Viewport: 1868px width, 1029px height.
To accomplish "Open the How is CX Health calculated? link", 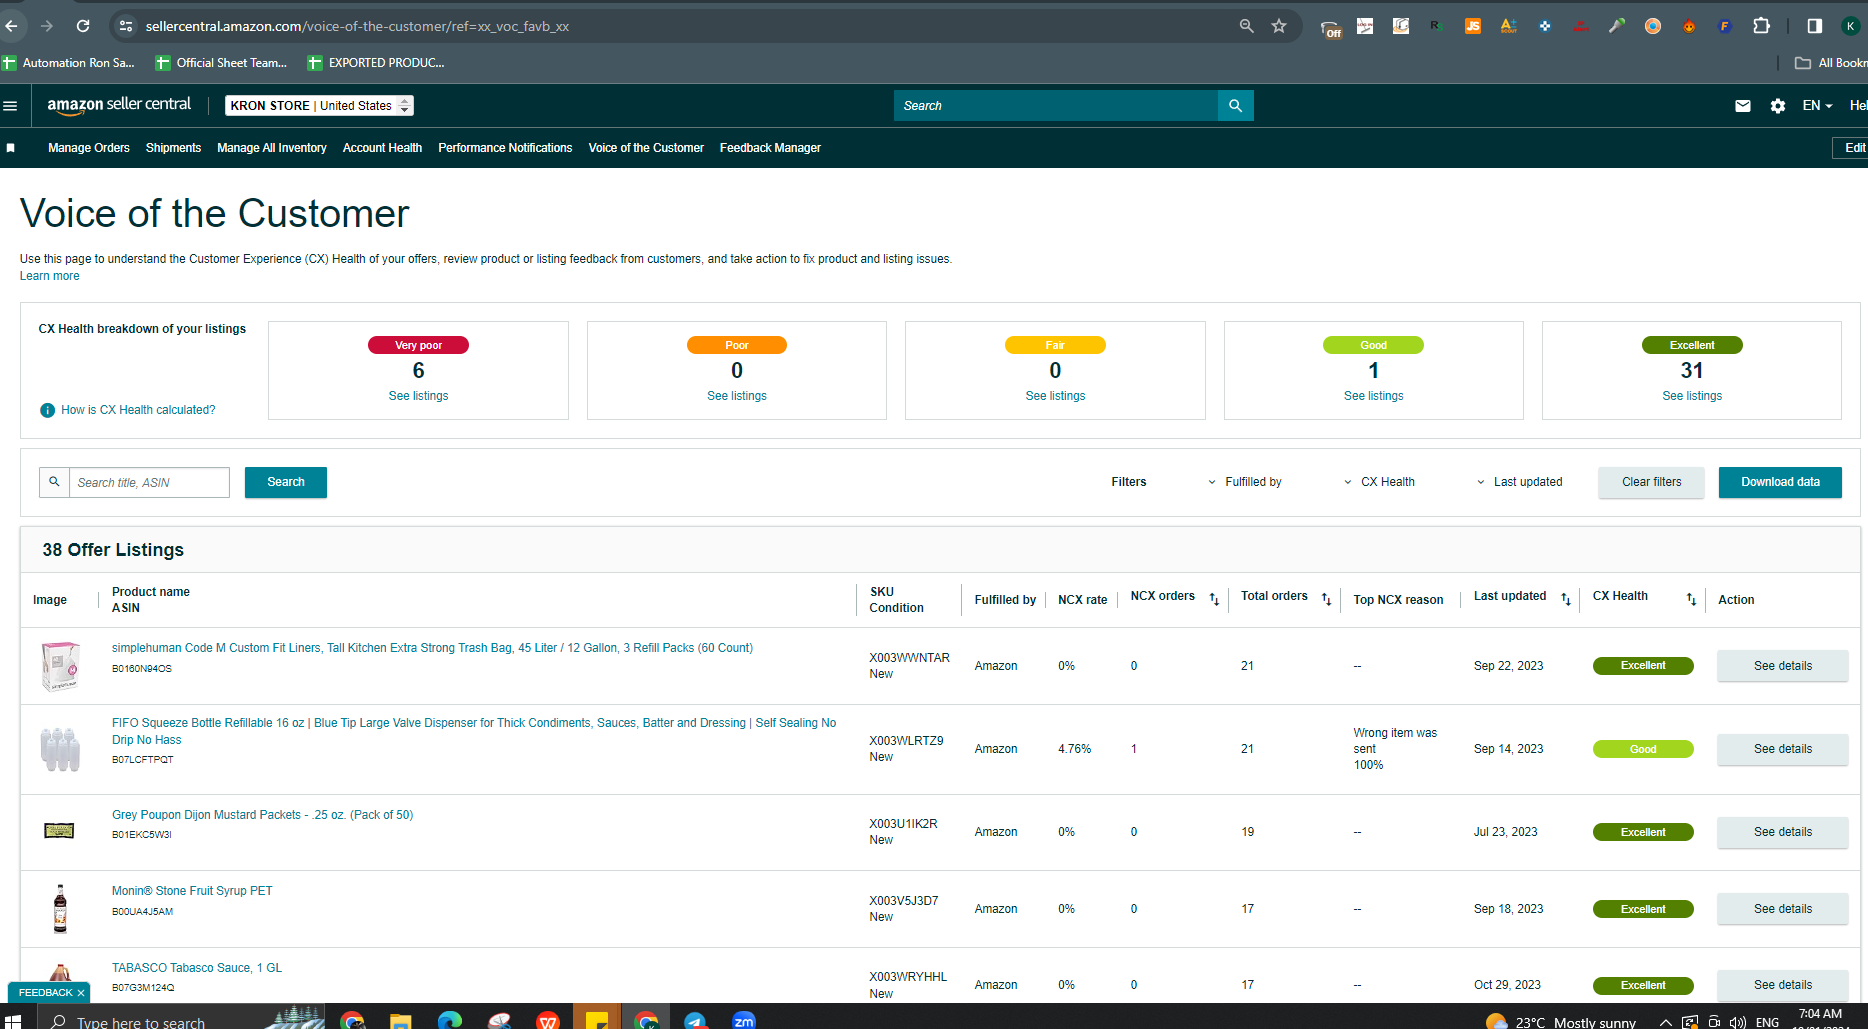I will pyautogui.click(x=138, y=410).
